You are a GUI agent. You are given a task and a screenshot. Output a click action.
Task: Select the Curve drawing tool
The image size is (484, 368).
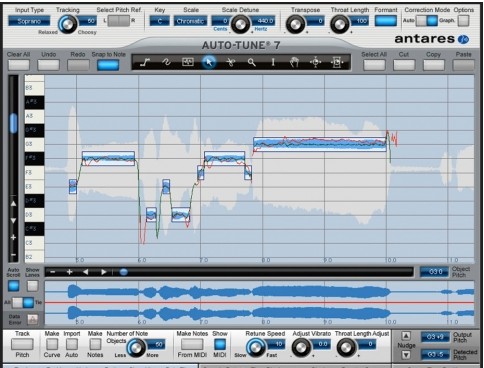point(166,62)
